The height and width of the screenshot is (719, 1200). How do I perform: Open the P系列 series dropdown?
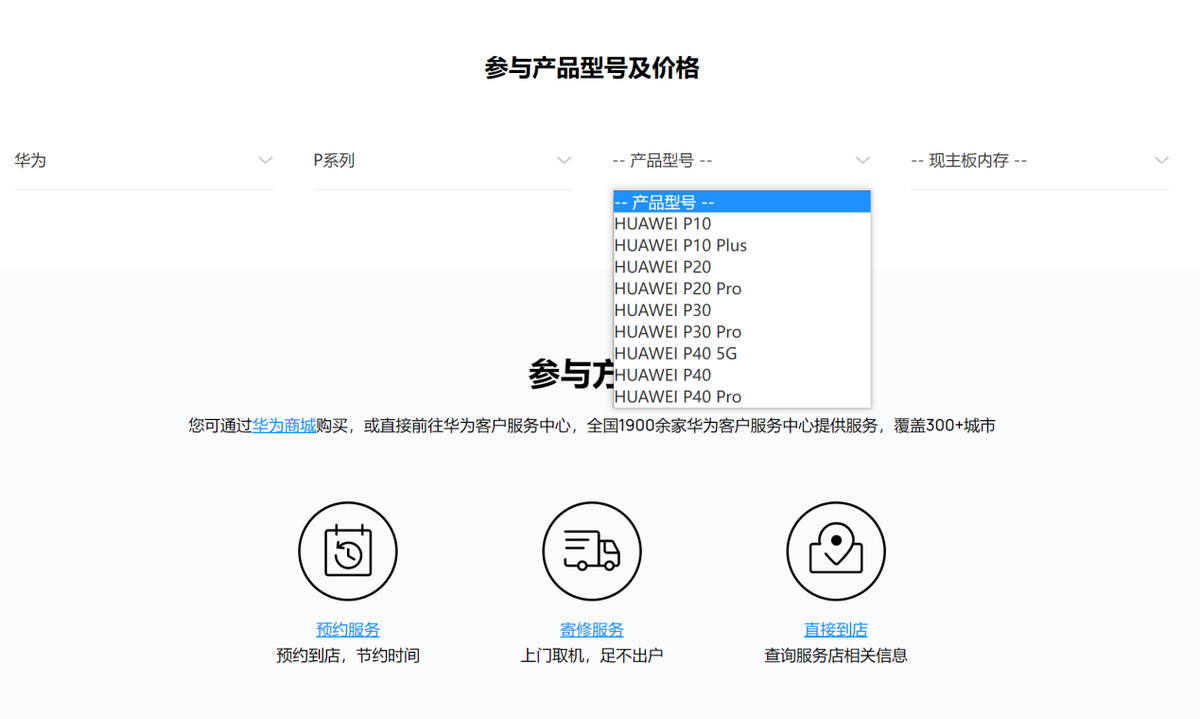[443, 160]
